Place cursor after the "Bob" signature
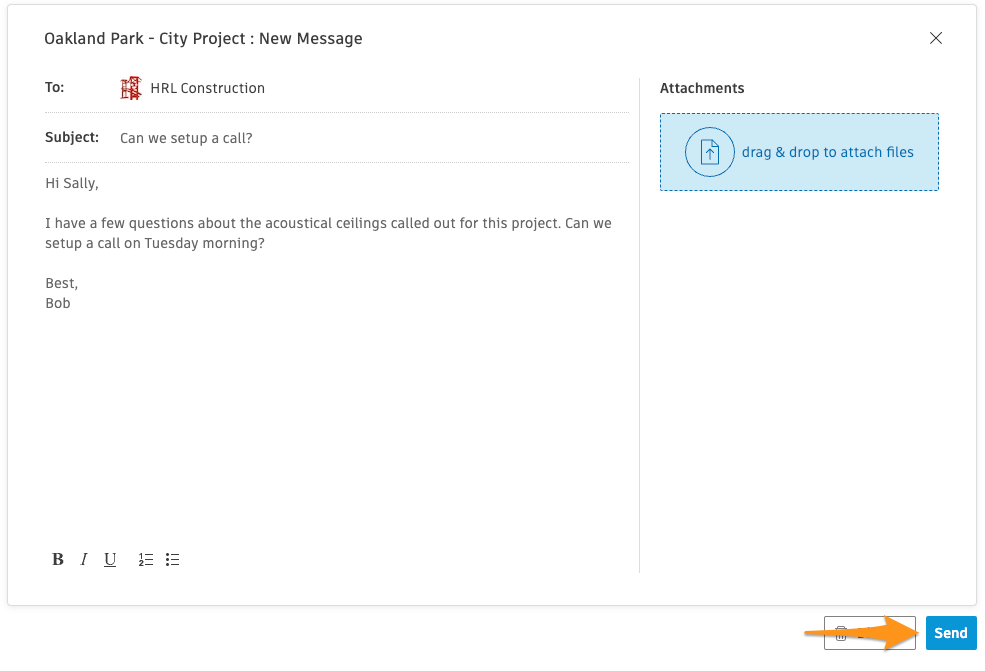985x671 pixels. coord(71,303)
